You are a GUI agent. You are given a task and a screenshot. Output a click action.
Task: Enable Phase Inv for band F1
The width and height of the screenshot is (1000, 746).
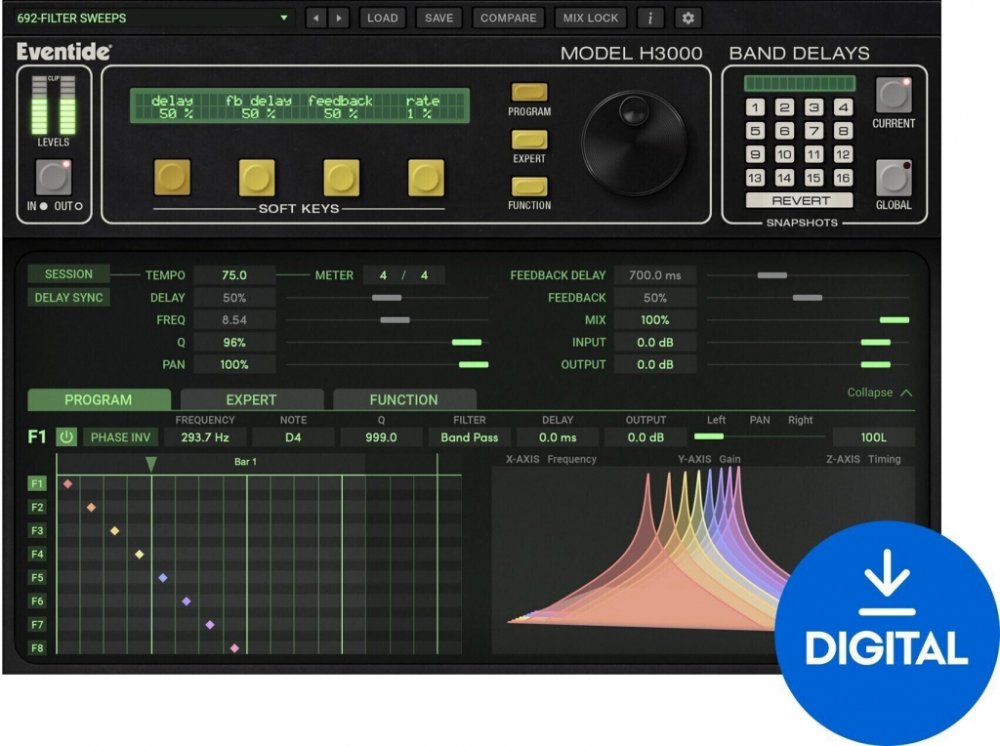pyautogui.click(x=120, y=437)
